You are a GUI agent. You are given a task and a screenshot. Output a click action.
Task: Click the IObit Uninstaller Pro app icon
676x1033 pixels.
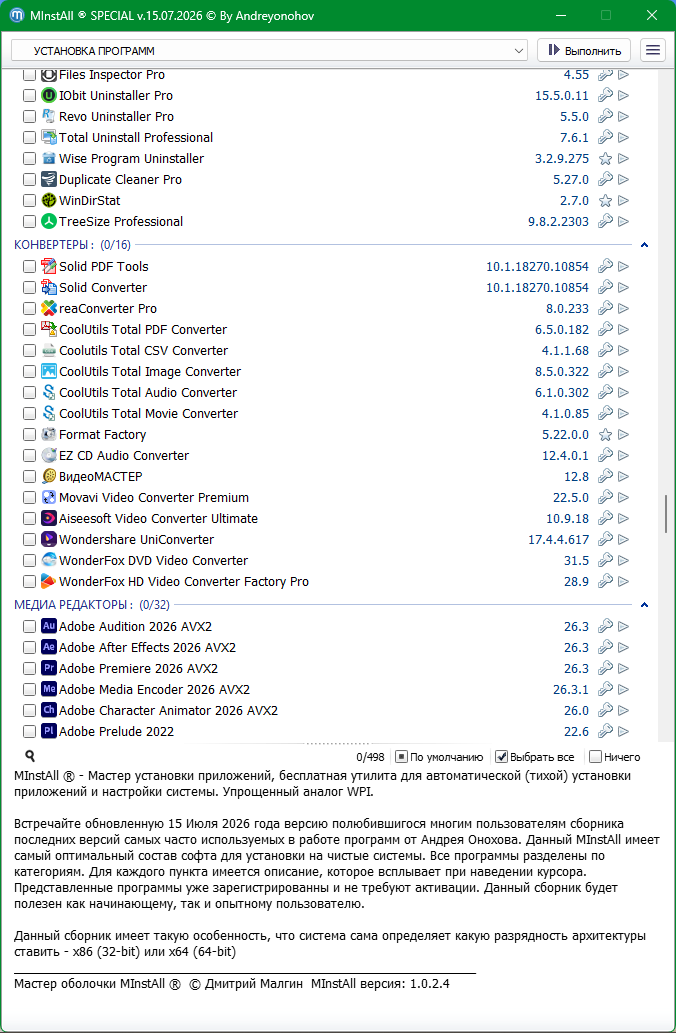[x=49, y=96]
